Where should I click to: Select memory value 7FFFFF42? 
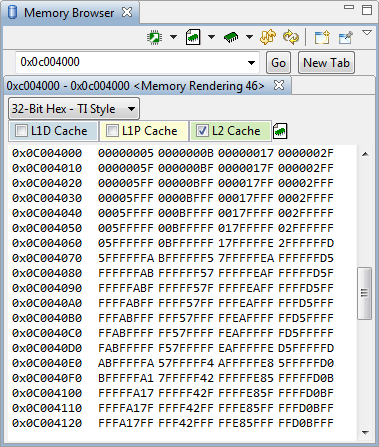pyautogui.click(x=186, y=378)
